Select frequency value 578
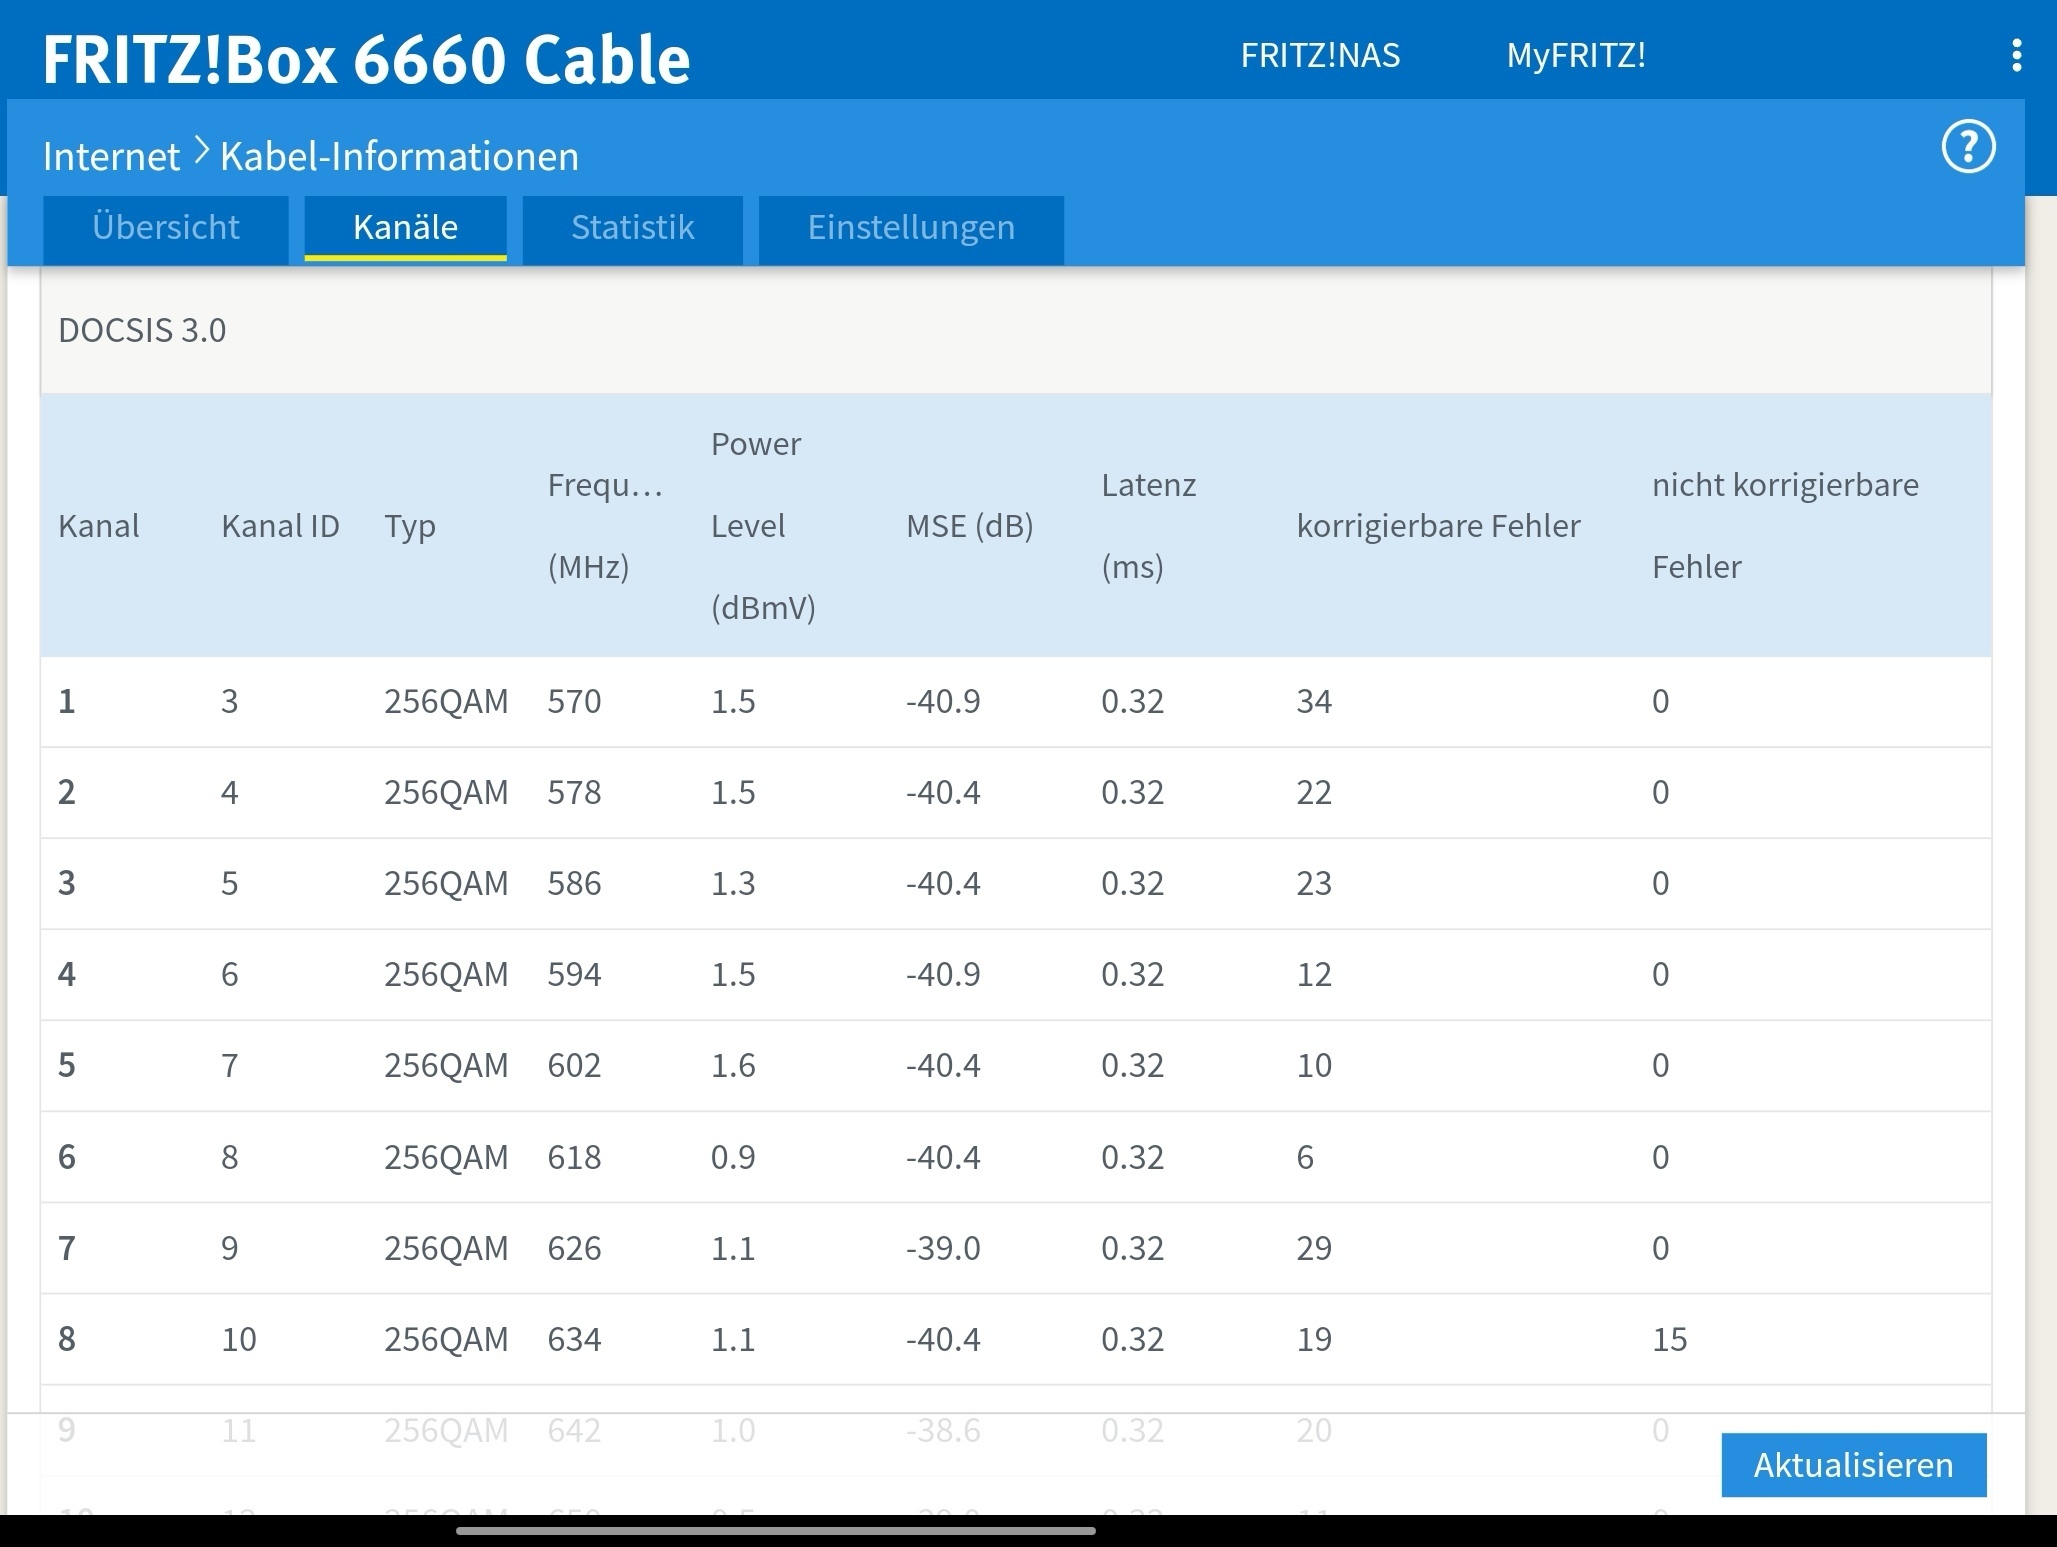 574,793
